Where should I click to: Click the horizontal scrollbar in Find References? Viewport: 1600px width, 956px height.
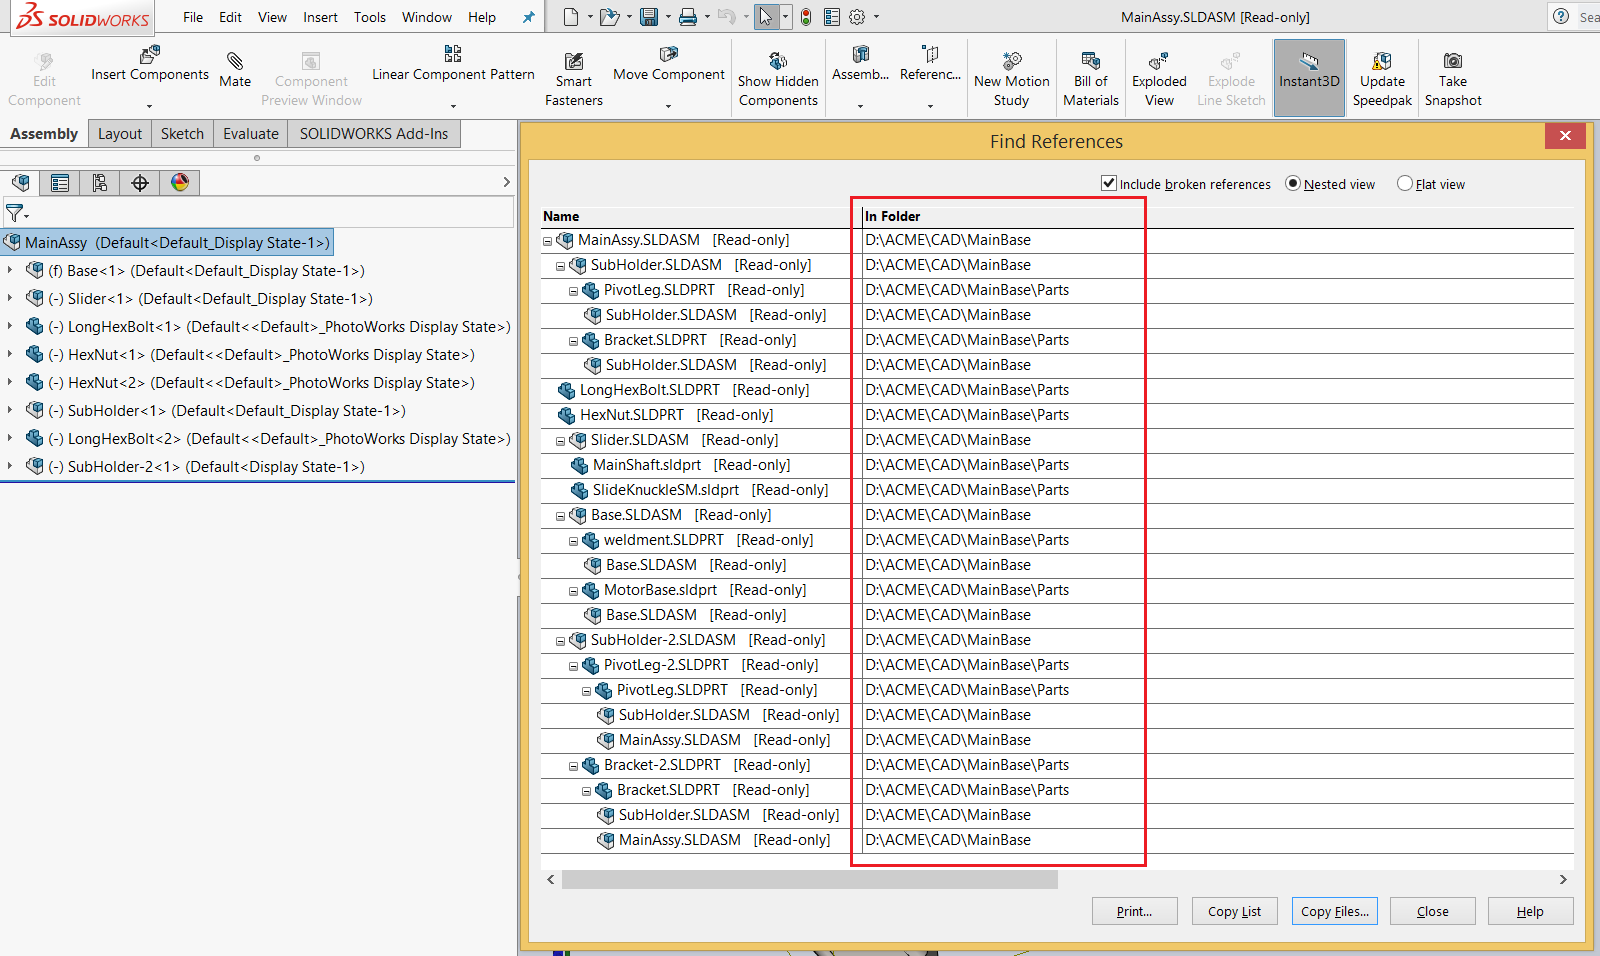click(x=809, y=880)
